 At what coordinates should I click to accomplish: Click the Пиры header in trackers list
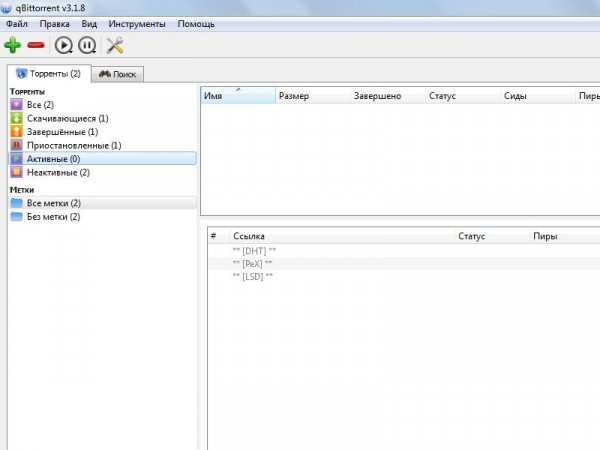point(565,236)
